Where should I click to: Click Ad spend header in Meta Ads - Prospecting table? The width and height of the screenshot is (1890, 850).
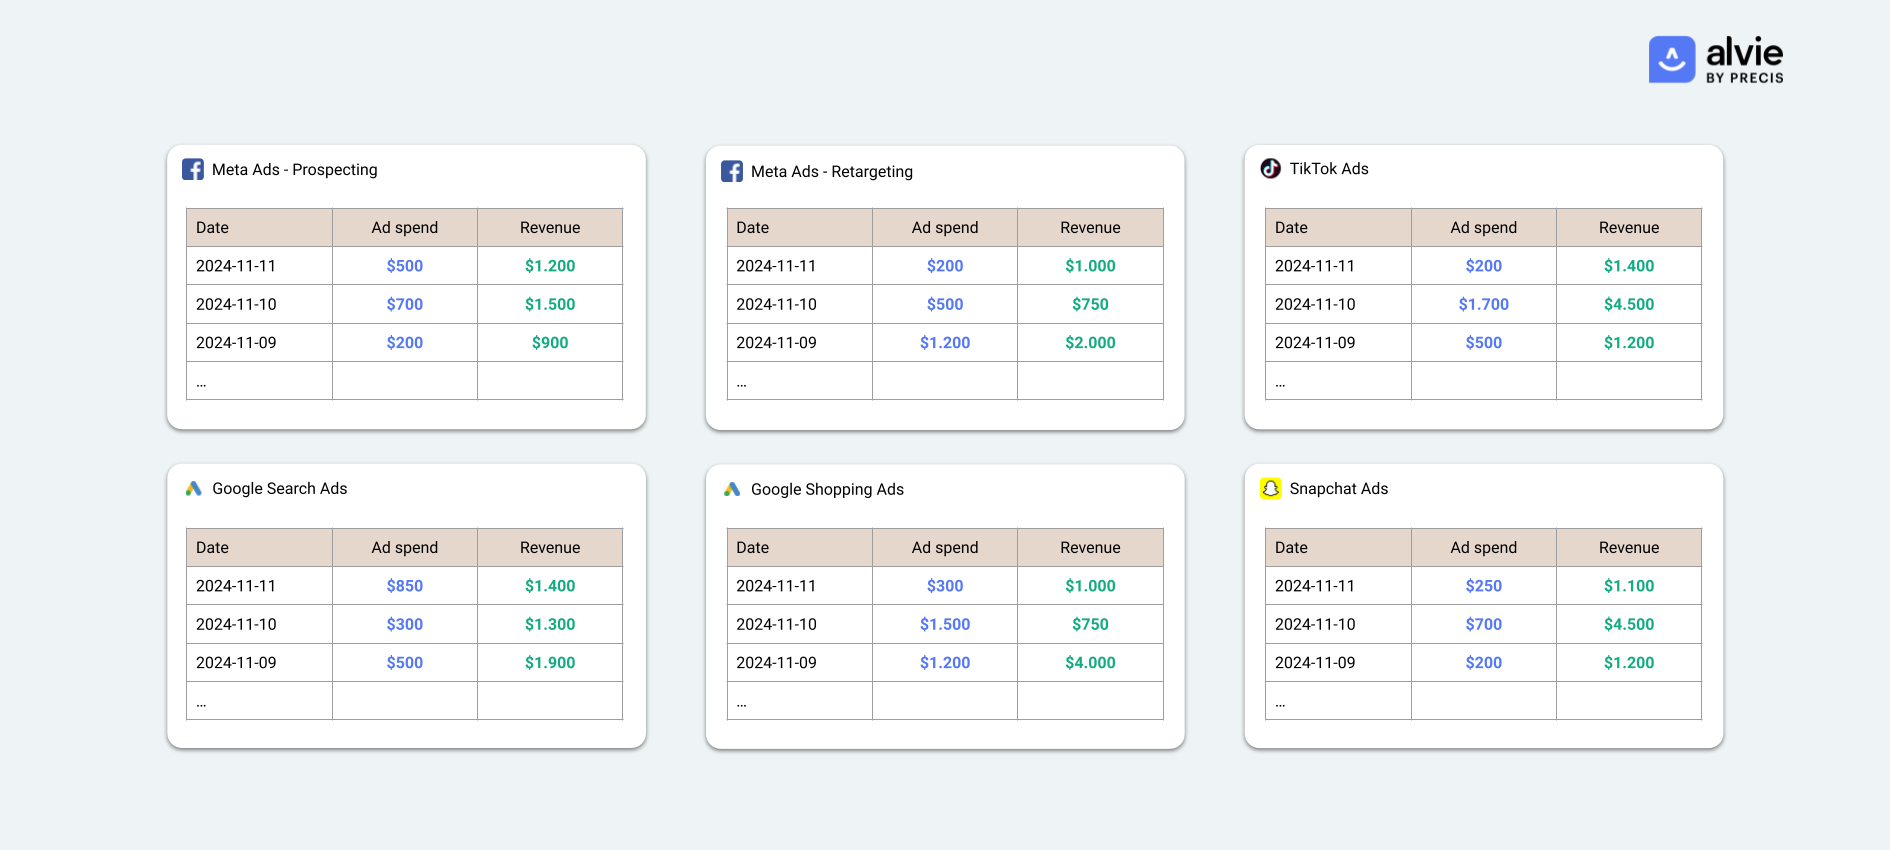coord(405,227)
